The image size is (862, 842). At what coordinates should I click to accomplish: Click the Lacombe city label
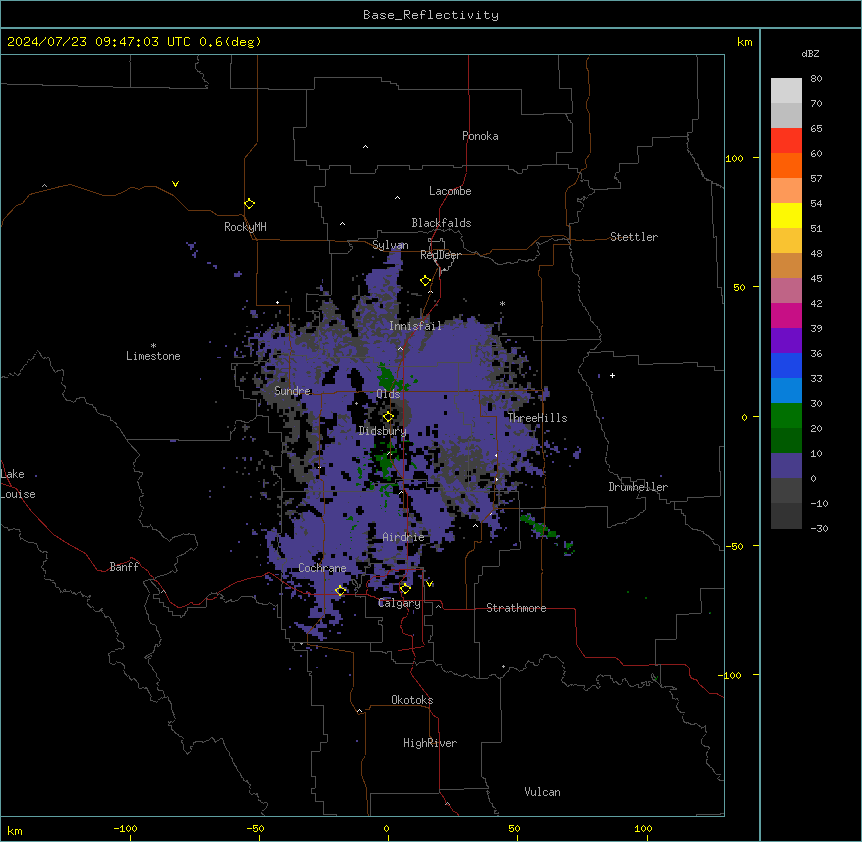(x=450, y=191)
